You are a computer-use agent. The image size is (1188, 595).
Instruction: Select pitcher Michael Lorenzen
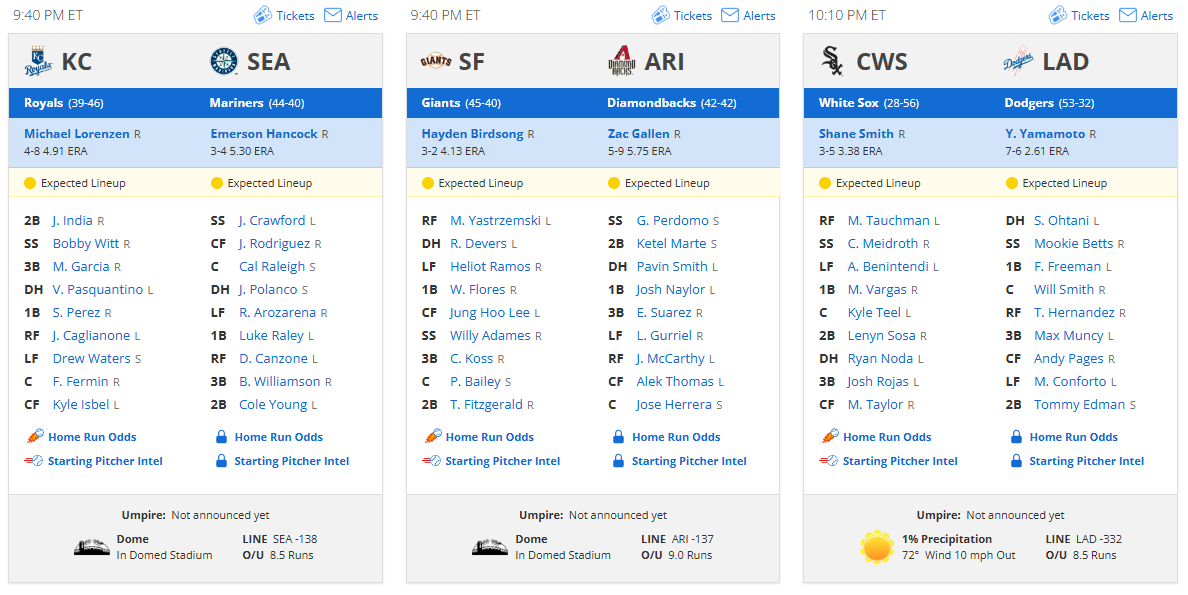(77, 133)
